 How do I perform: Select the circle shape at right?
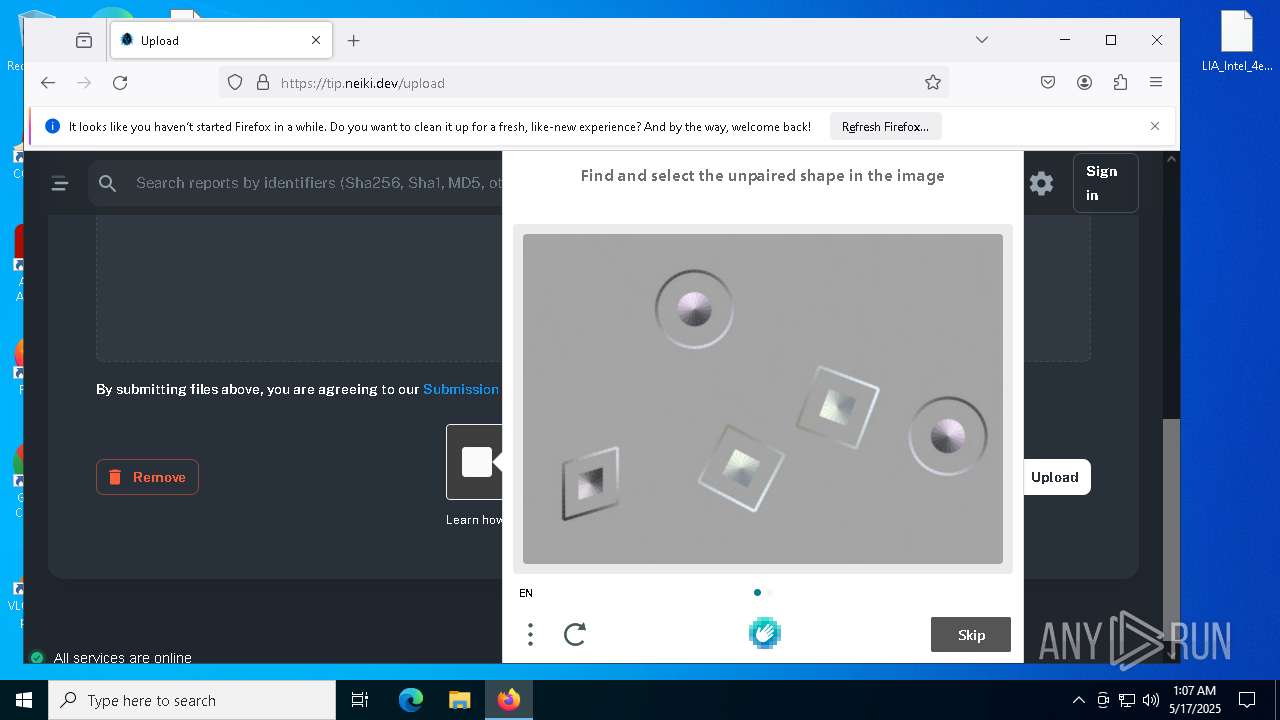click(x=947, y=436)
